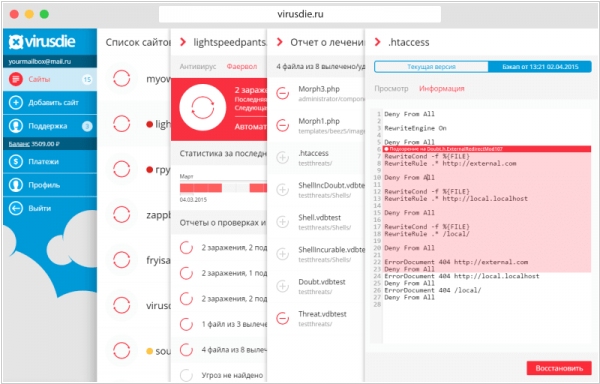Click the Восстановить button
Viewport: 600px width, 384px height.
[559, 368]
